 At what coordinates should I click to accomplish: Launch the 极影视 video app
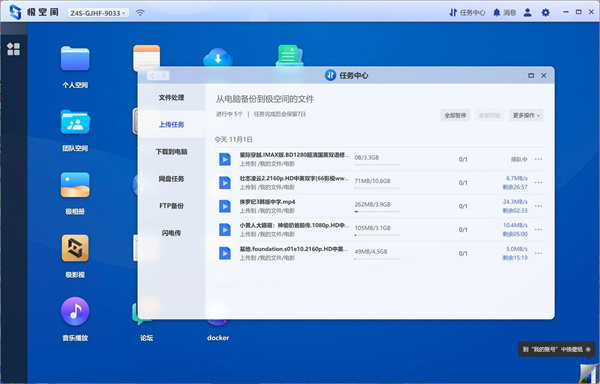point(75,248)
